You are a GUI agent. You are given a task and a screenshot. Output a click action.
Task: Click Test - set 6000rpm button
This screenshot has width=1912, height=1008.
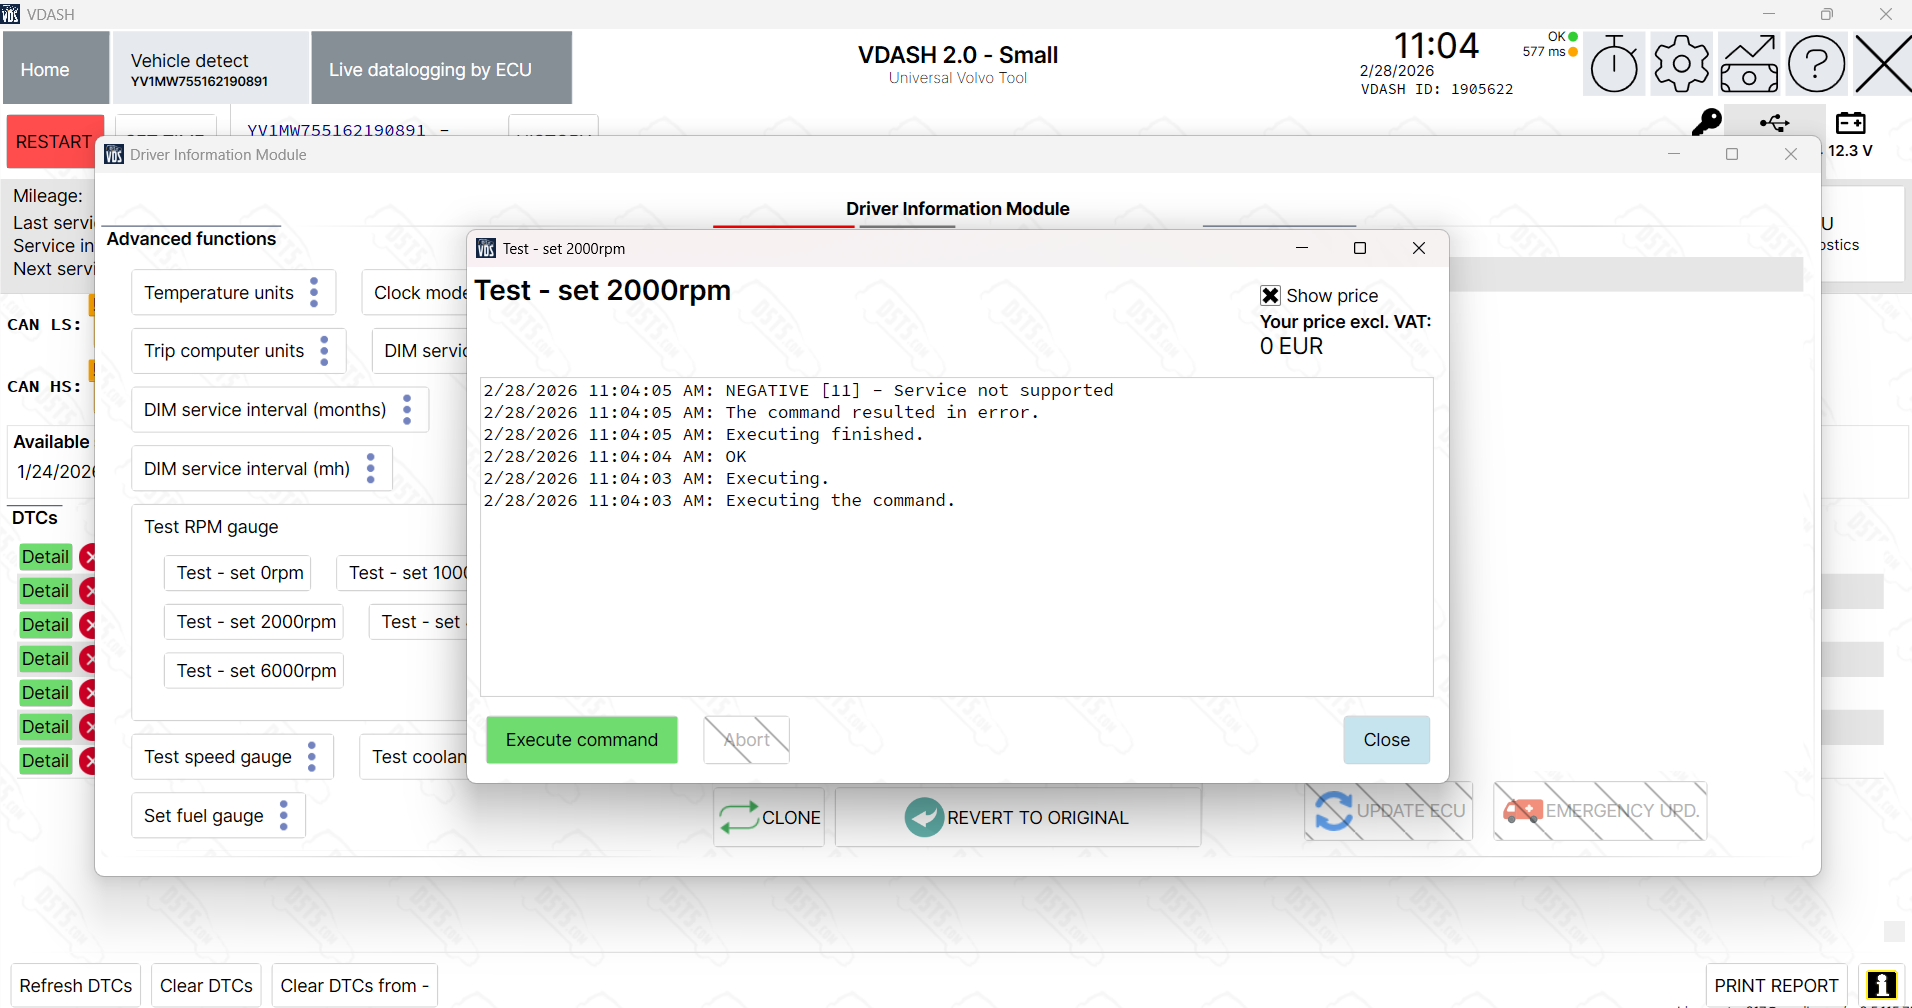(x=255, y=671)
